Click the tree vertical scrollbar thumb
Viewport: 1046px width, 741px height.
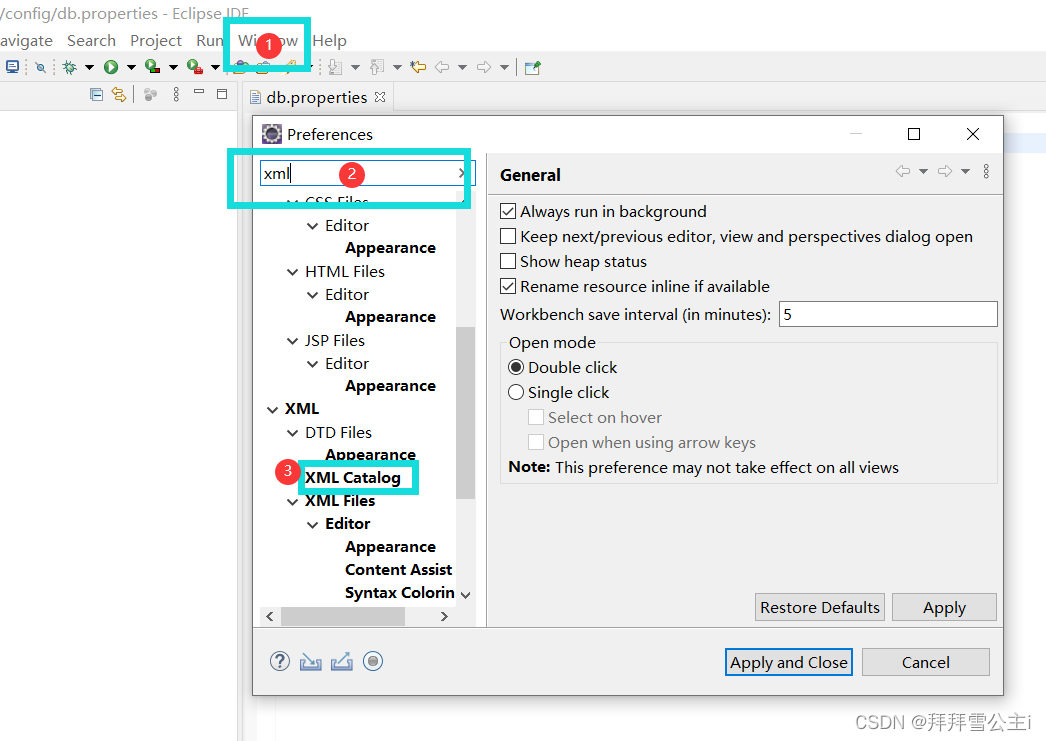[x=465, y=412]
